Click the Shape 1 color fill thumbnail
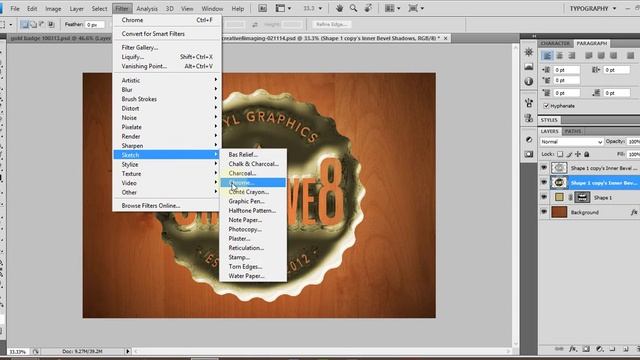This screenshot has width=640, height=360. [559, 197]
